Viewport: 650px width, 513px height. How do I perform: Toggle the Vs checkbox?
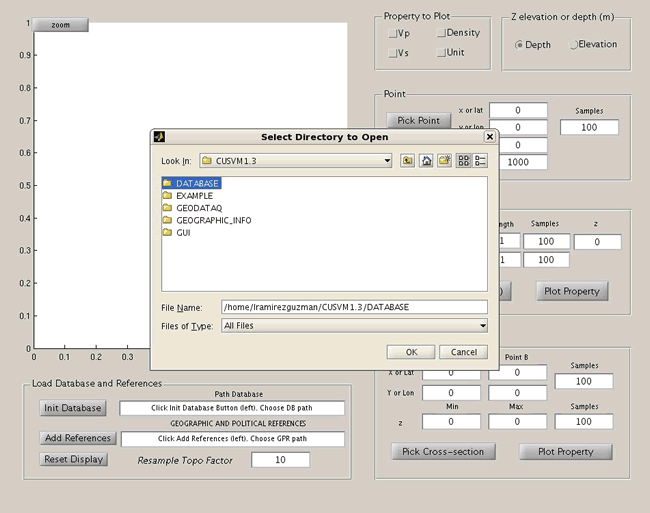393,53
